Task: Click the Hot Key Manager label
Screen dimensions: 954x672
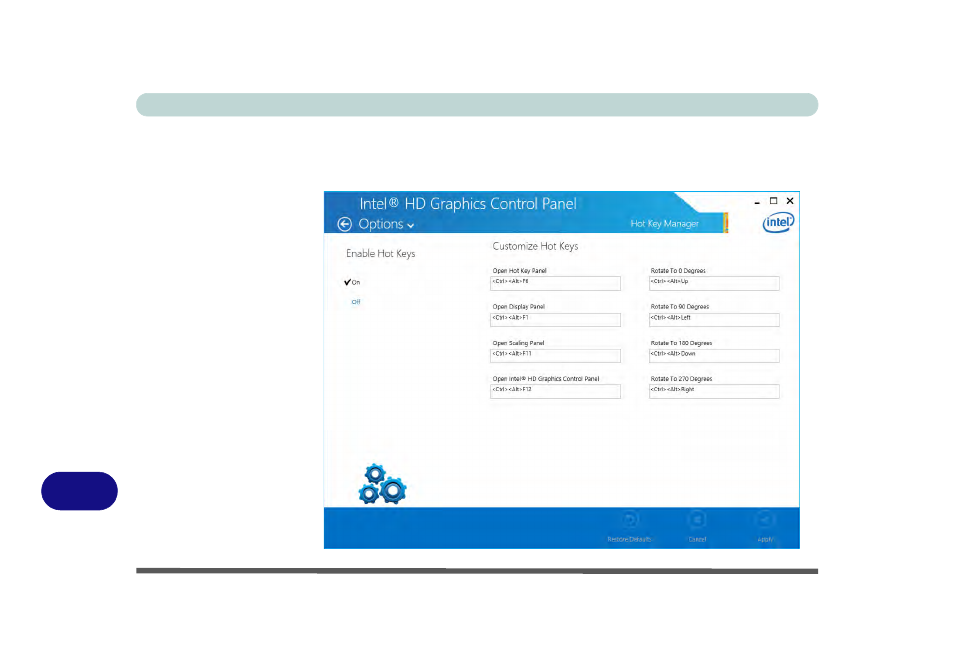Action: coord(664,224)
